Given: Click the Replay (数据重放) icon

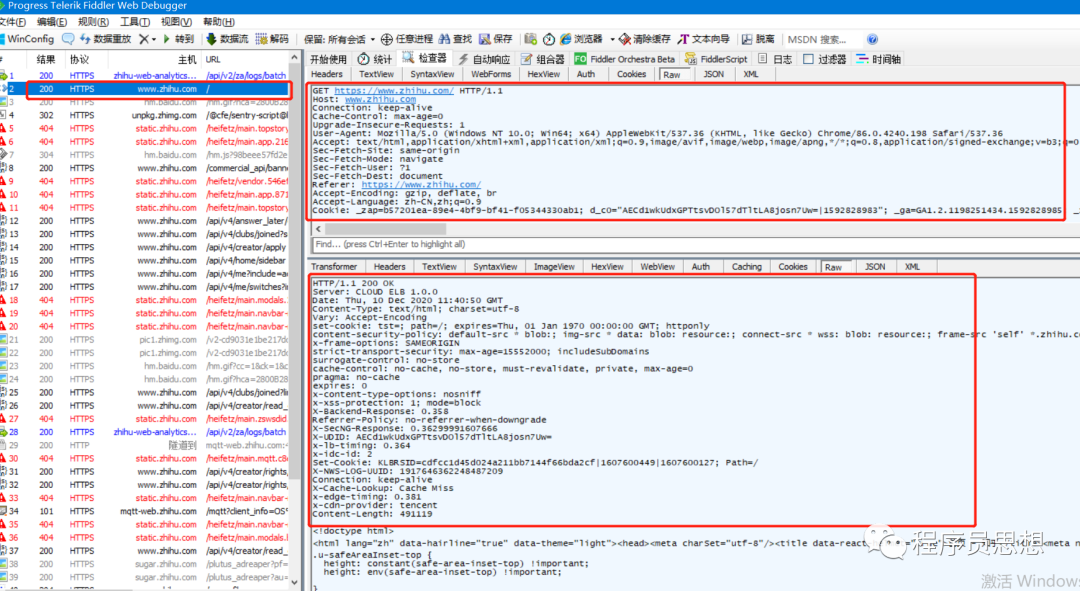Looking at the screenshot, I should pos(85,39).
